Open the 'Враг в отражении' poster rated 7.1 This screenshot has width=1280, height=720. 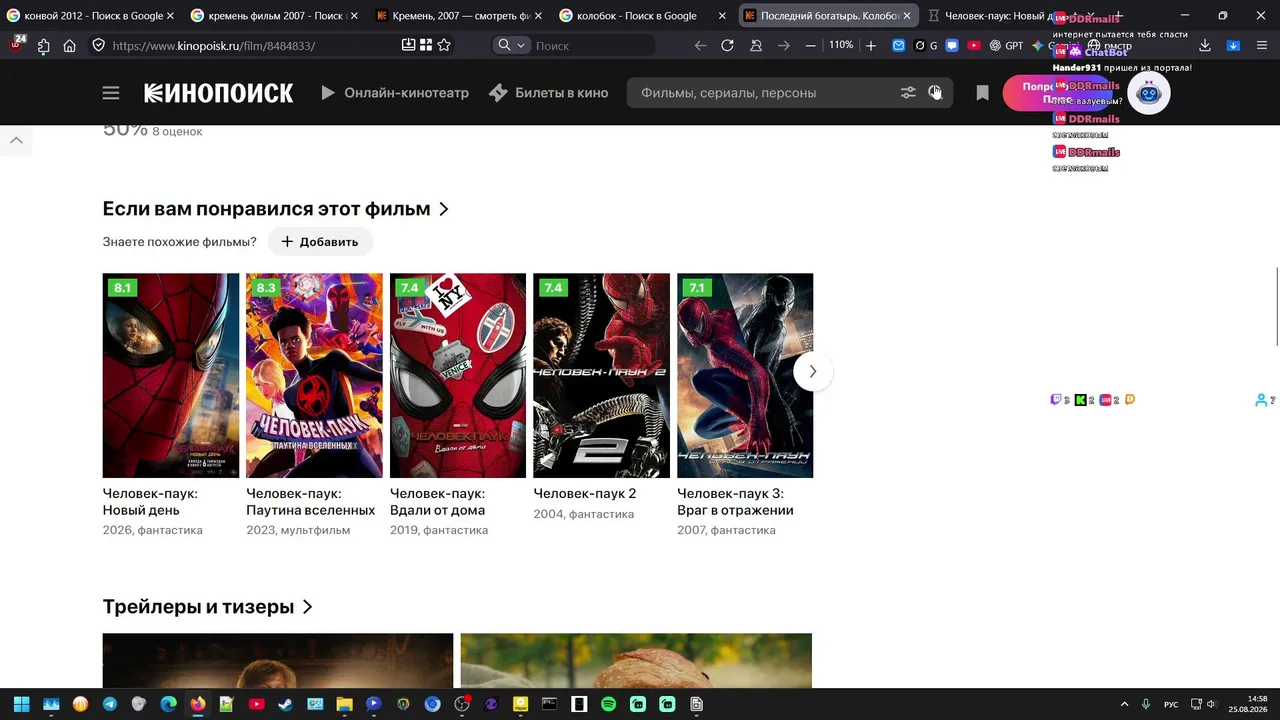point(745,376)
